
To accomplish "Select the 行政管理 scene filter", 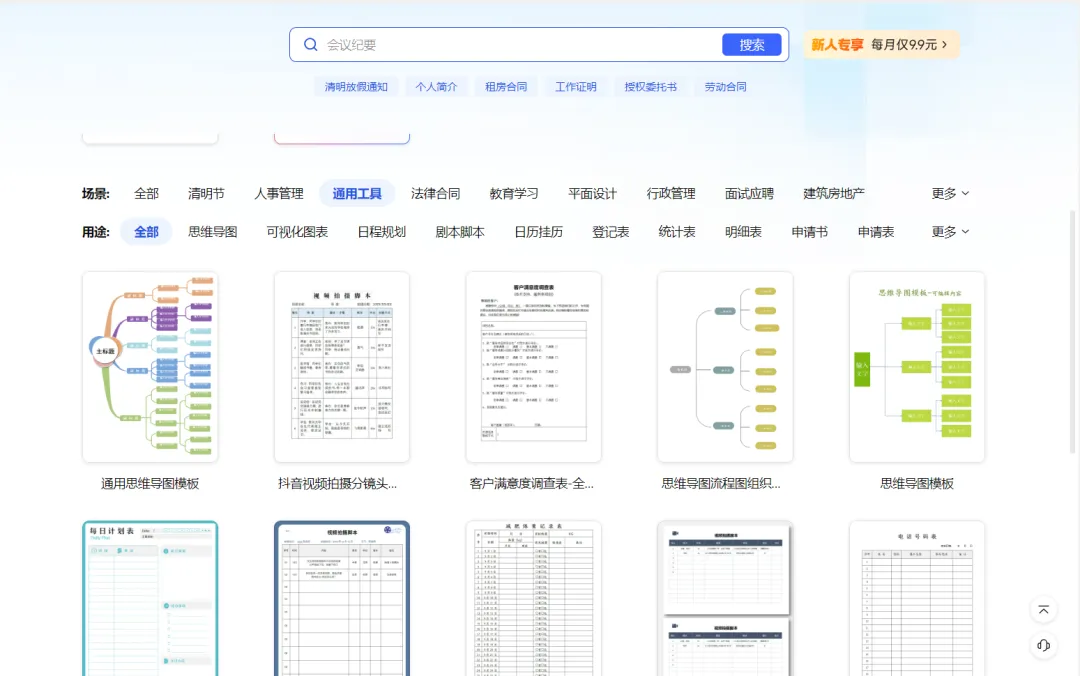I will (x=671, y=194).
